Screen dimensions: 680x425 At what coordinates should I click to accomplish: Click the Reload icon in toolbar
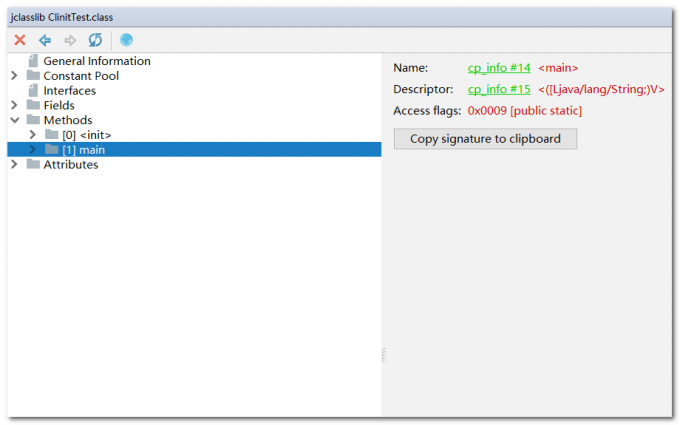(x=95, y=40)
